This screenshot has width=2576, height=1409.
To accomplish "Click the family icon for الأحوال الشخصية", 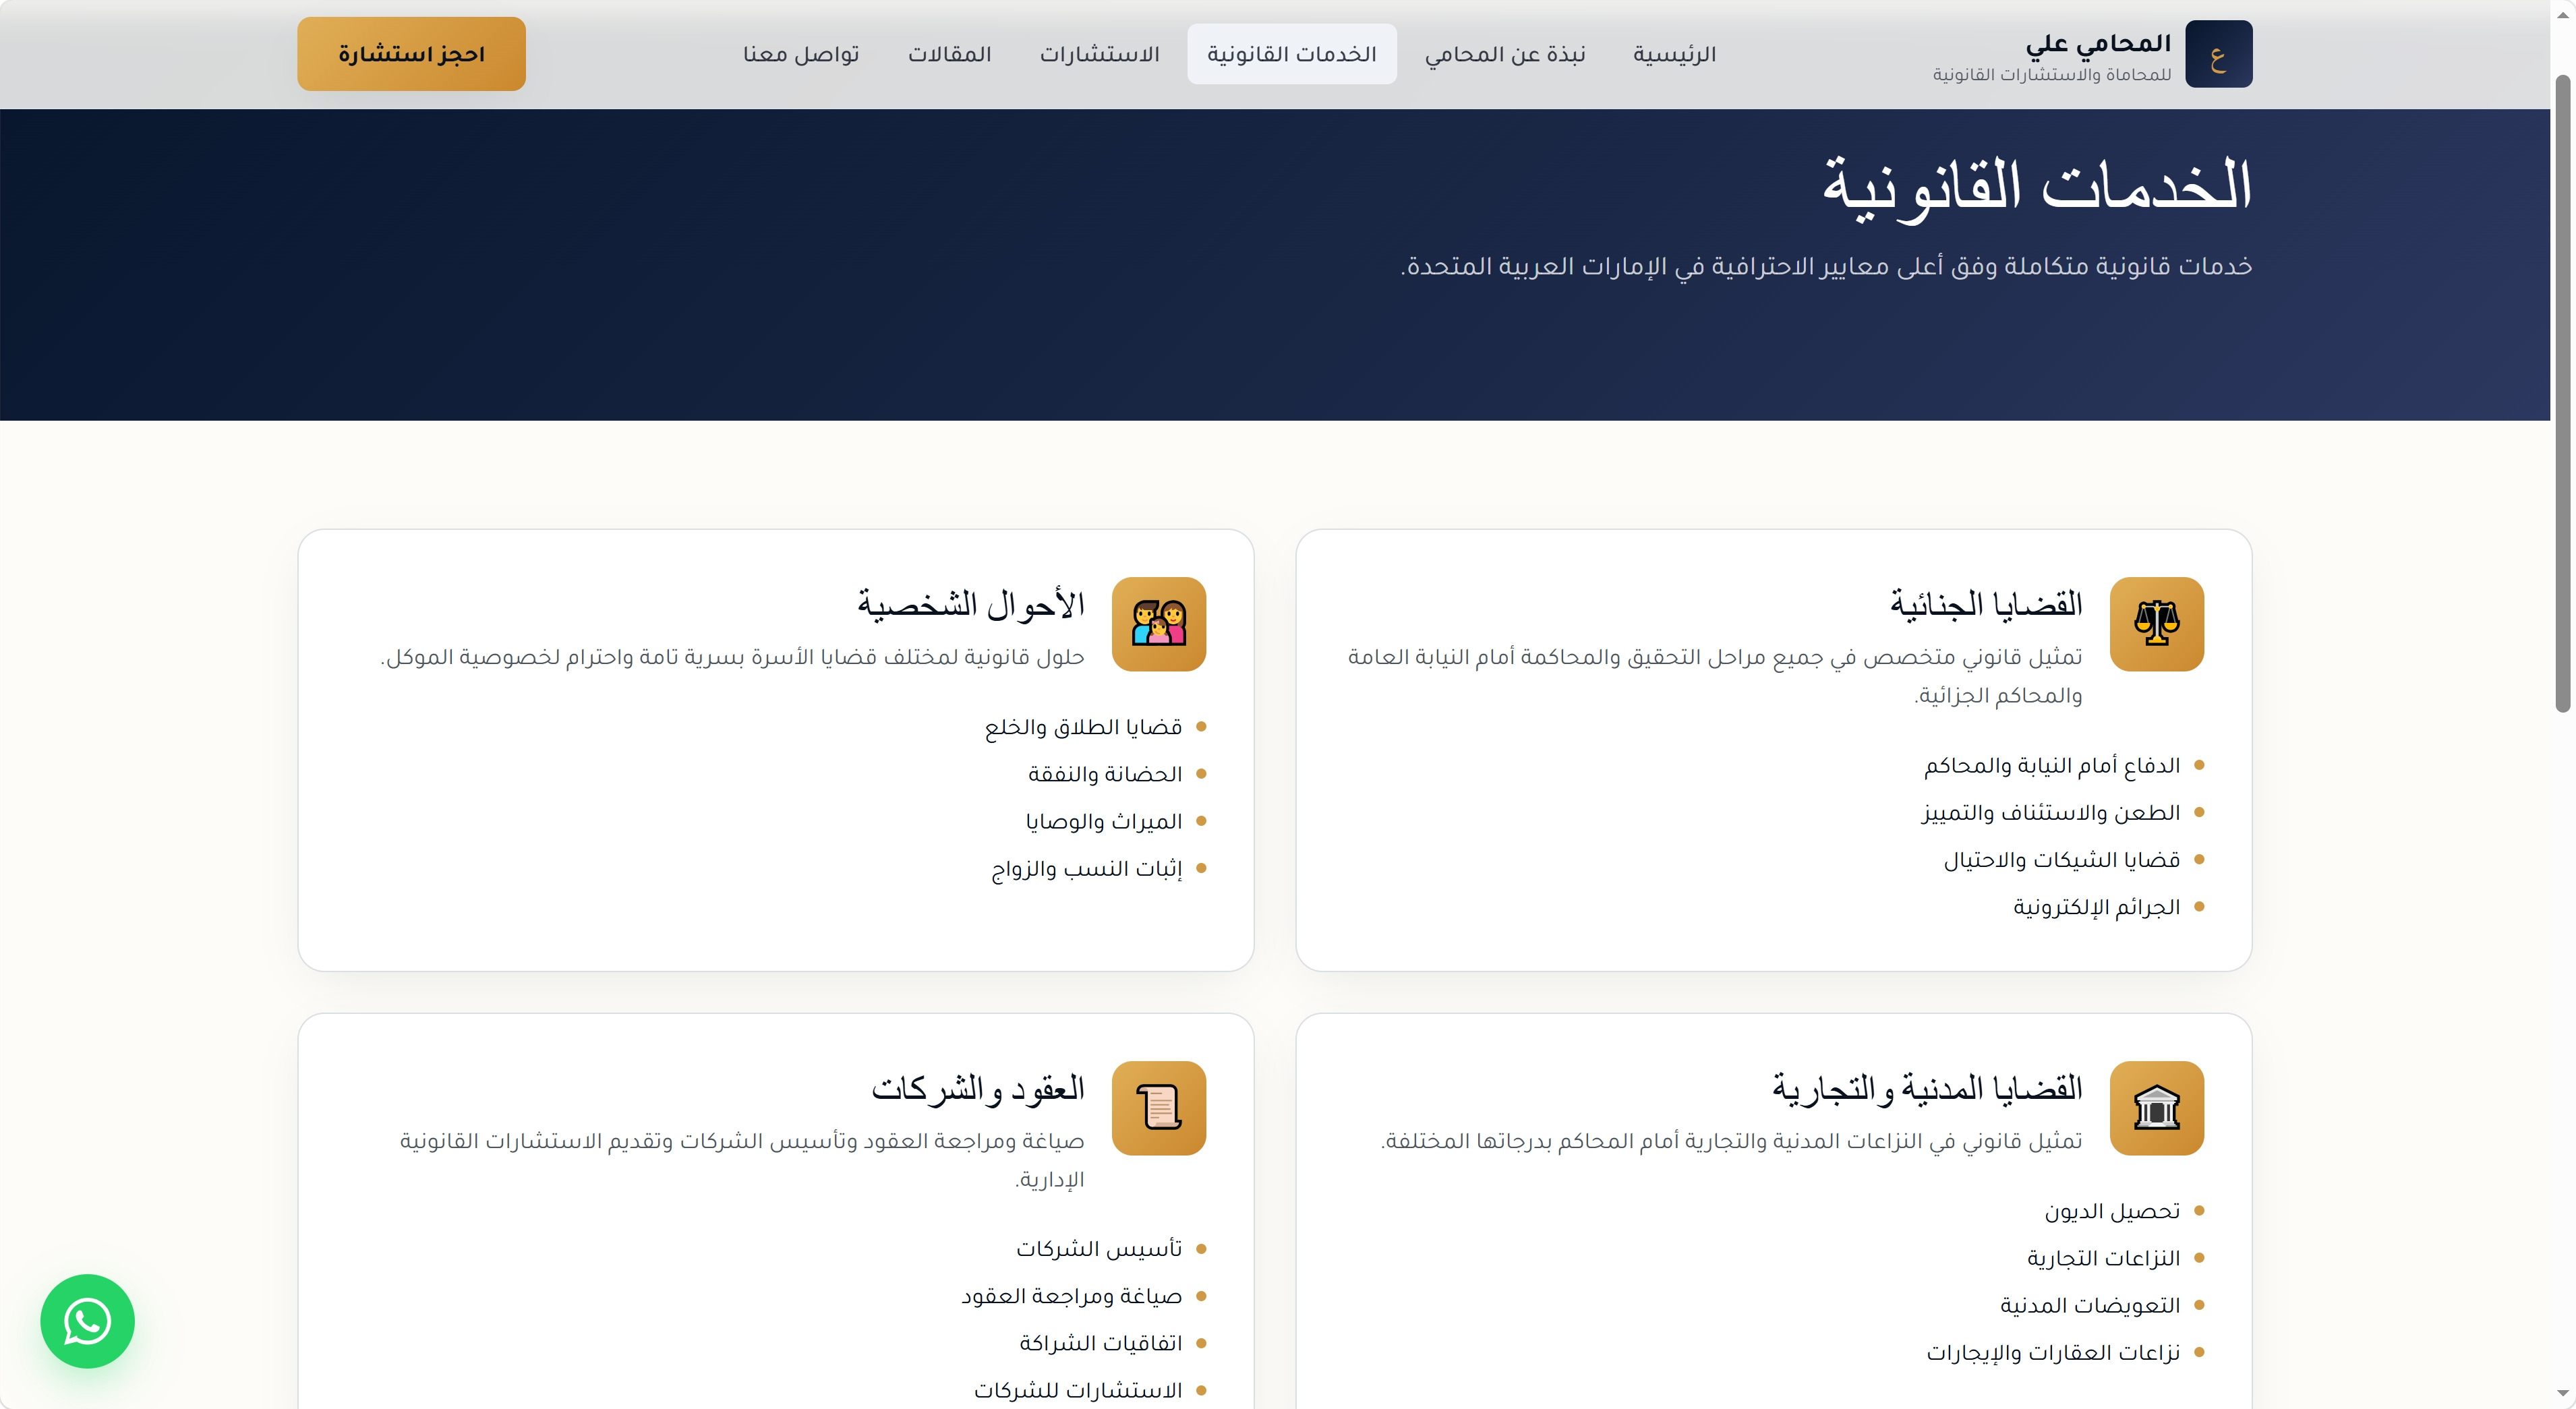I will [1158, 623].
